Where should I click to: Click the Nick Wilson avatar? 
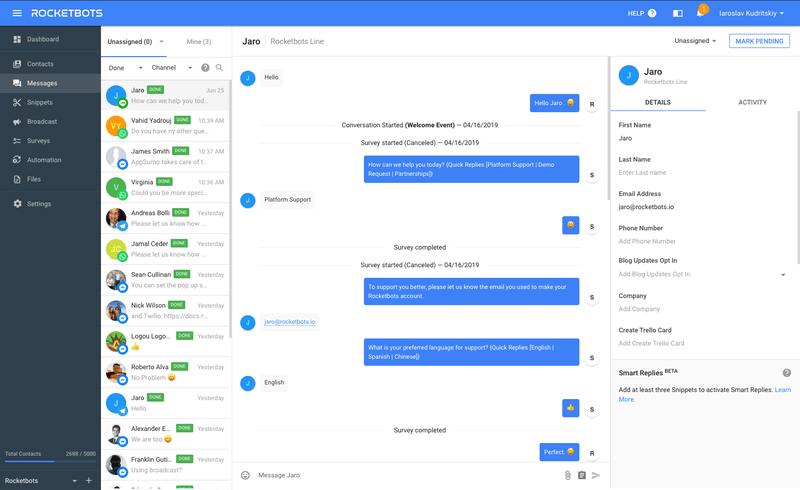tap(116, 310)
